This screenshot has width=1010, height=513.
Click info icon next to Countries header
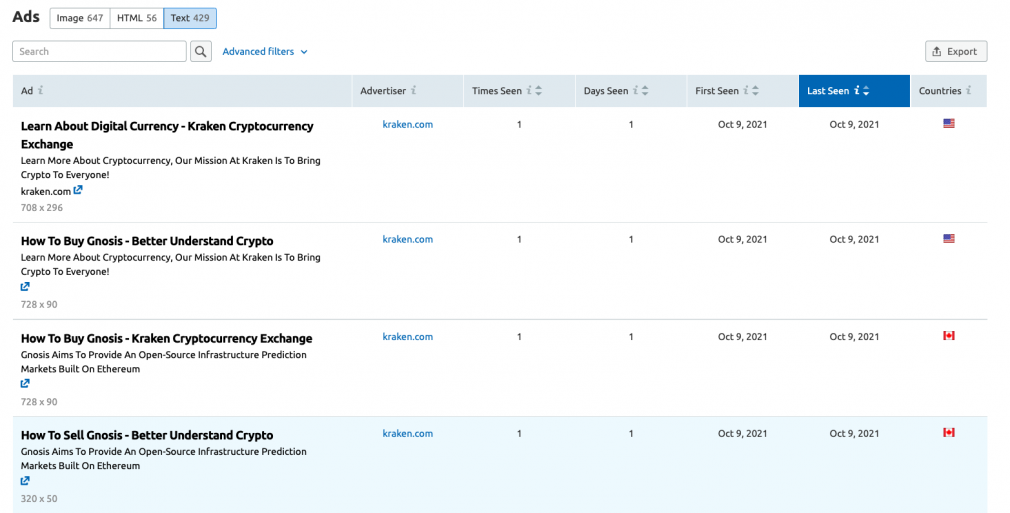pyautogui.click(x=968, y=90)
